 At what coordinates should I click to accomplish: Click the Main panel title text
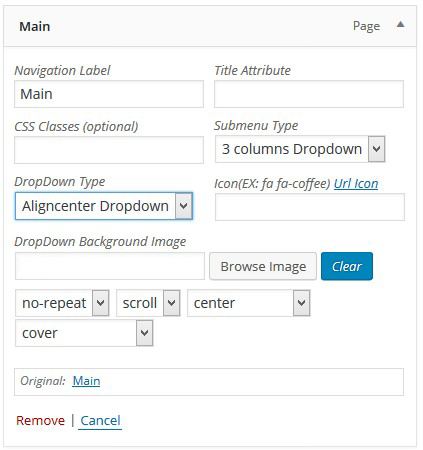(x=35, y=26)
